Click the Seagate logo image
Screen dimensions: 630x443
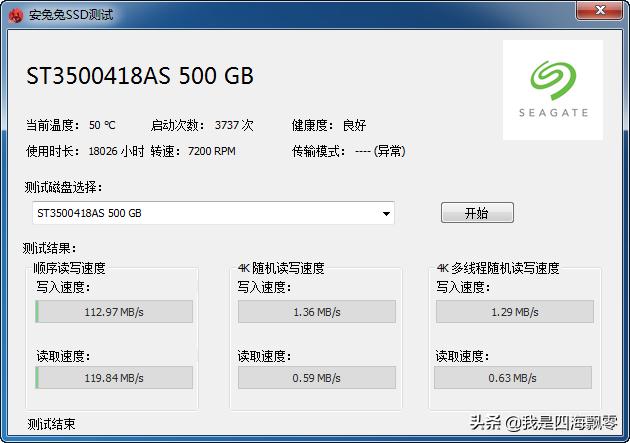point(553,90)
